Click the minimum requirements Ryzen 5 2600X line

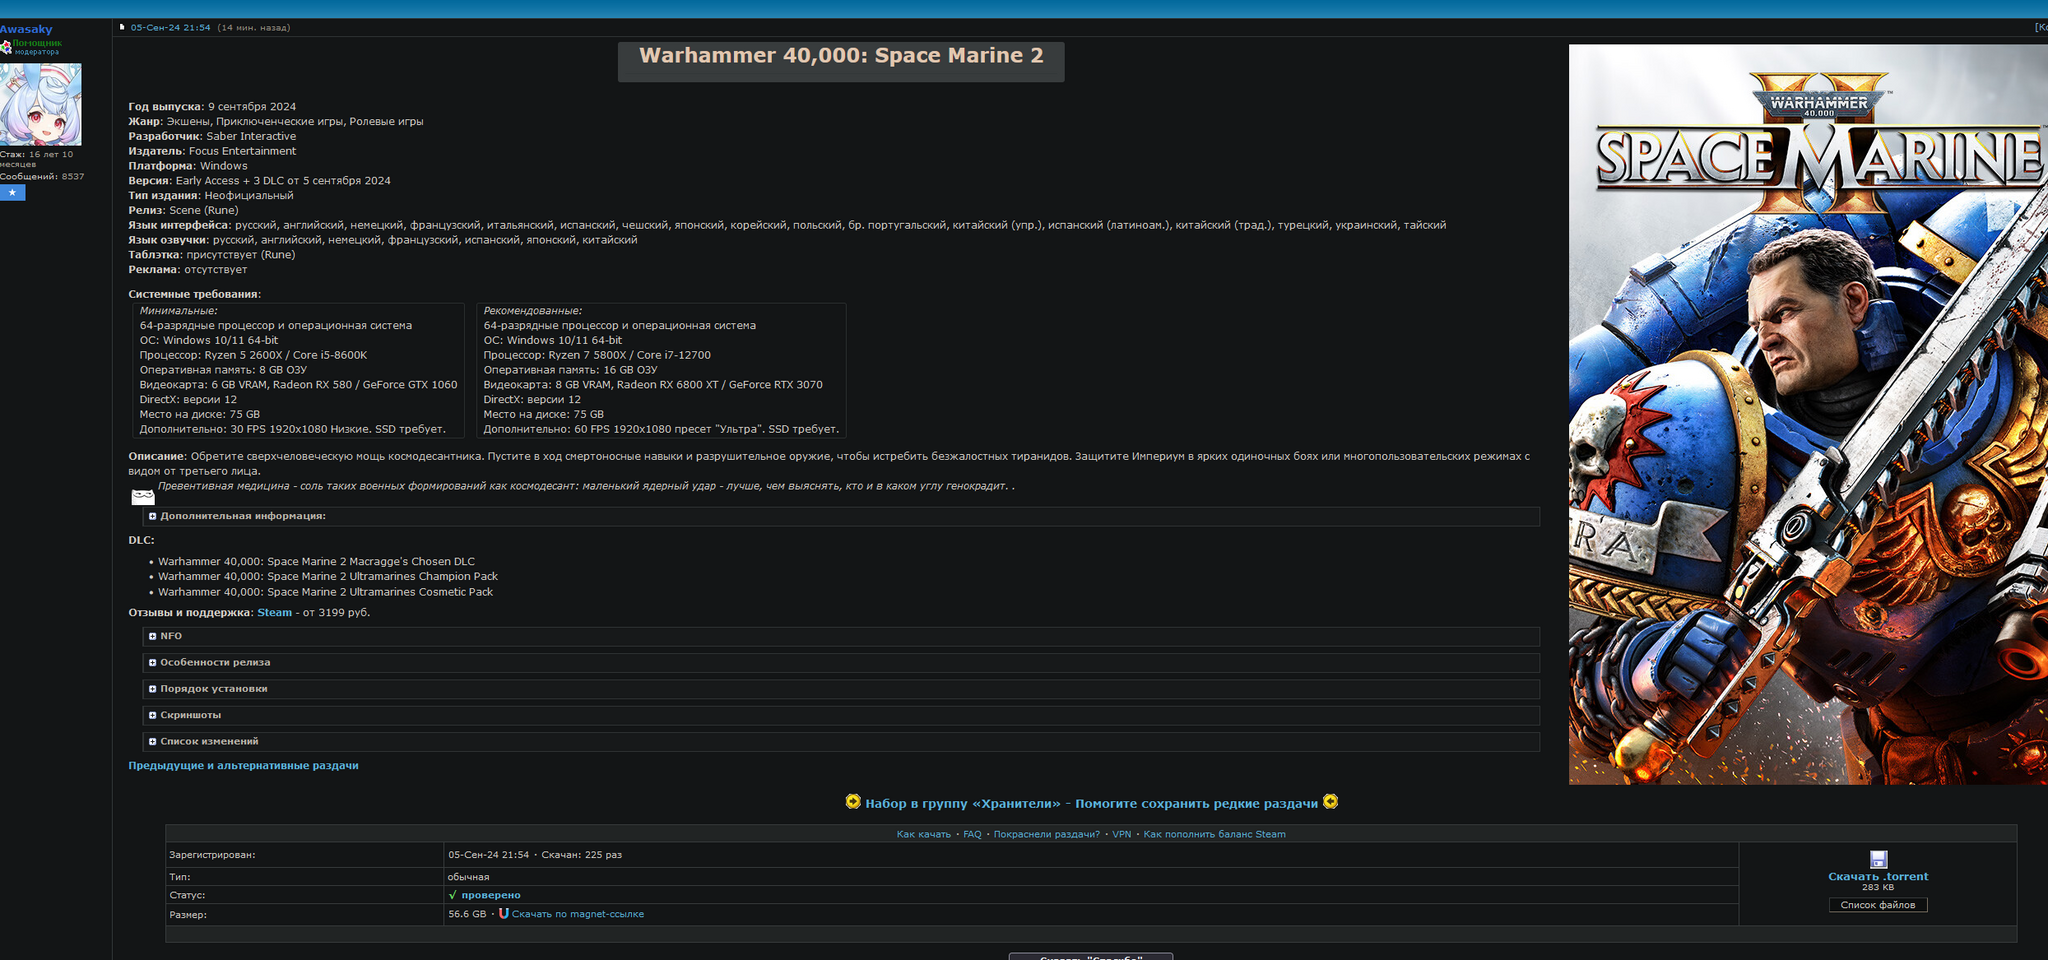pos(253,355)
